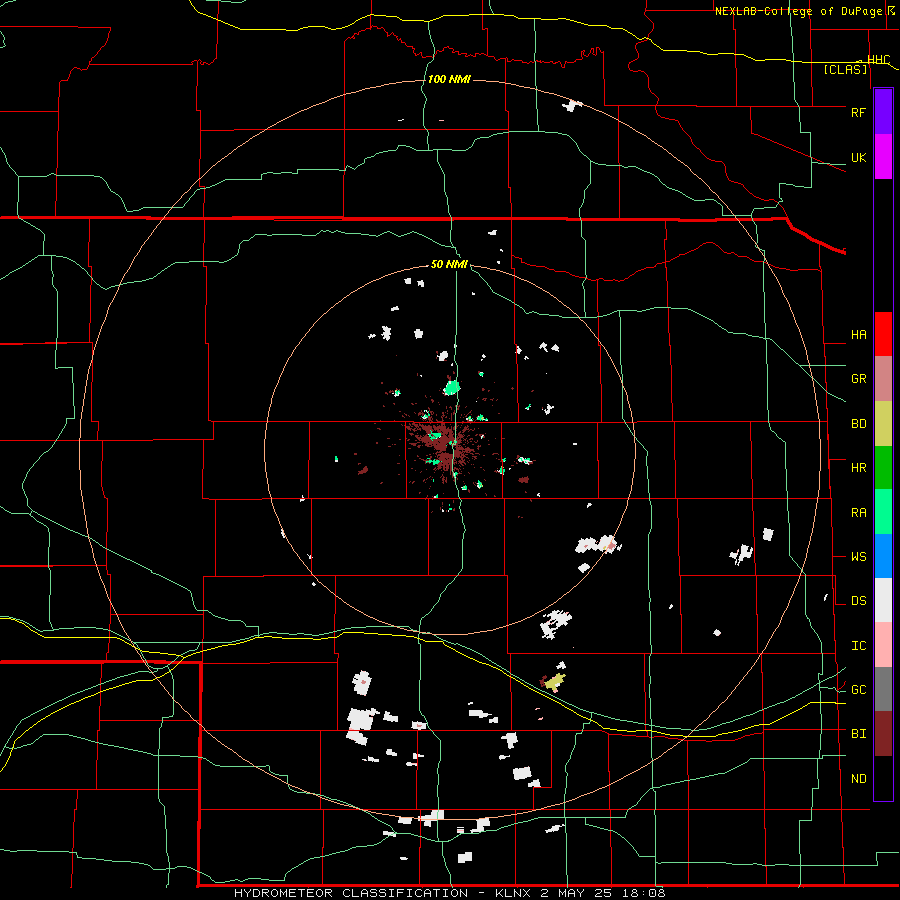Viewport: 900px width, 900px height.
Task: Click the mint RA legend swatch
Action: tap(883, 512)
